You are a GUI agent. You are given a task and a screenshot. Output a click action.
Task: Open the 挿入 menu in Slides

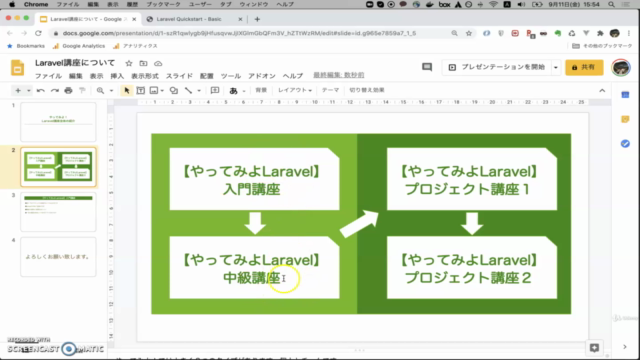click(x=117, y=76)
